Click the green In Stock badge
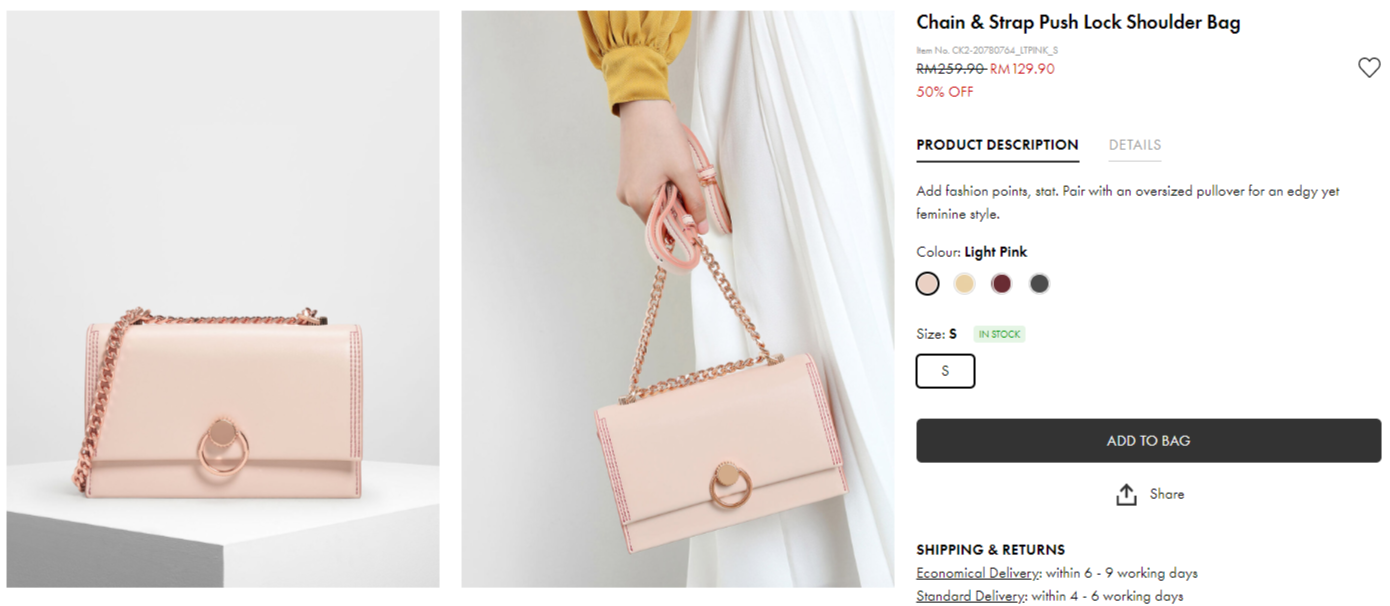This screenshot has height=606, width=1390. 1000,334
